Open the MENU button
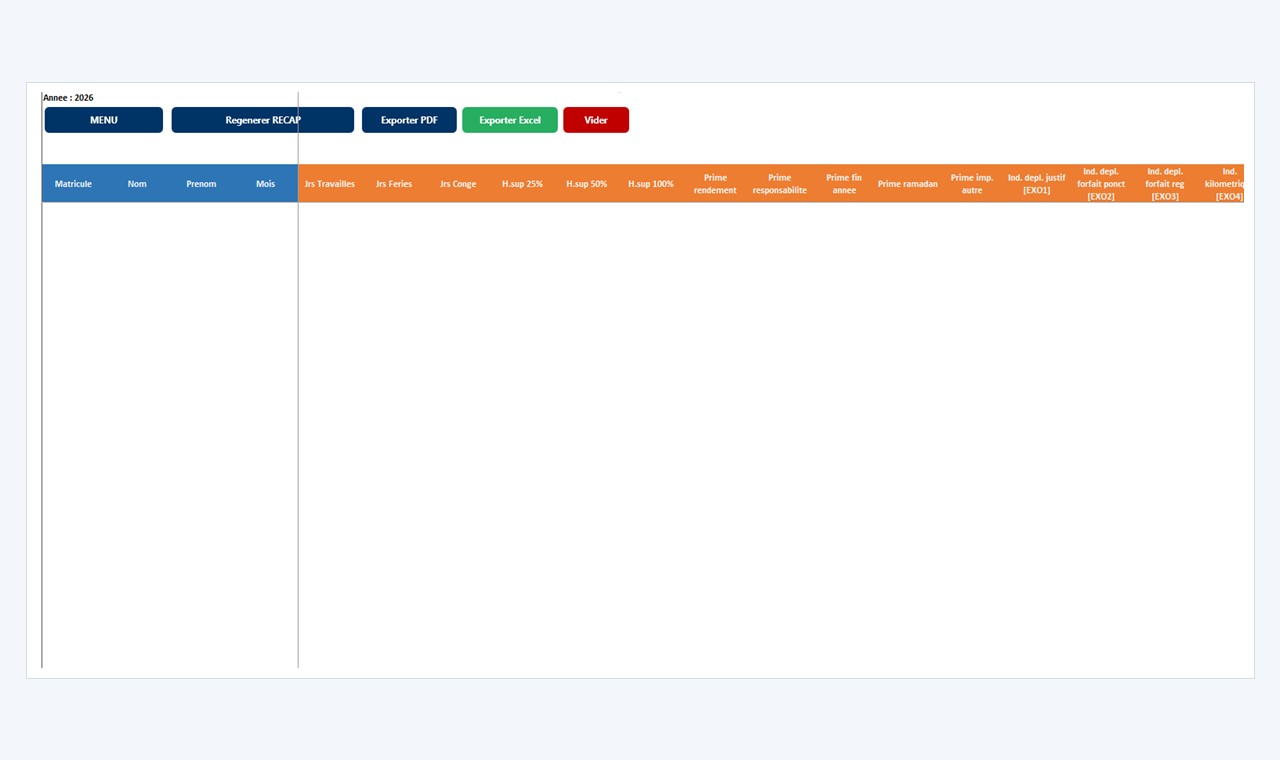Image resolution: width=1280 pixels, height=760 pixels. click(104, 120)
